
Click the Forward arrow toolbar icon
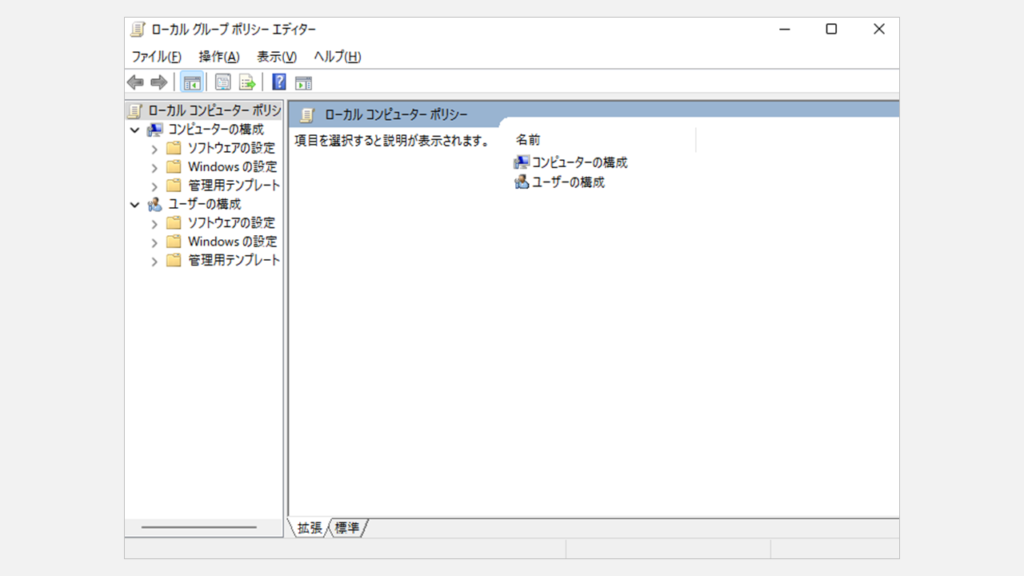[x=158, y=82]
